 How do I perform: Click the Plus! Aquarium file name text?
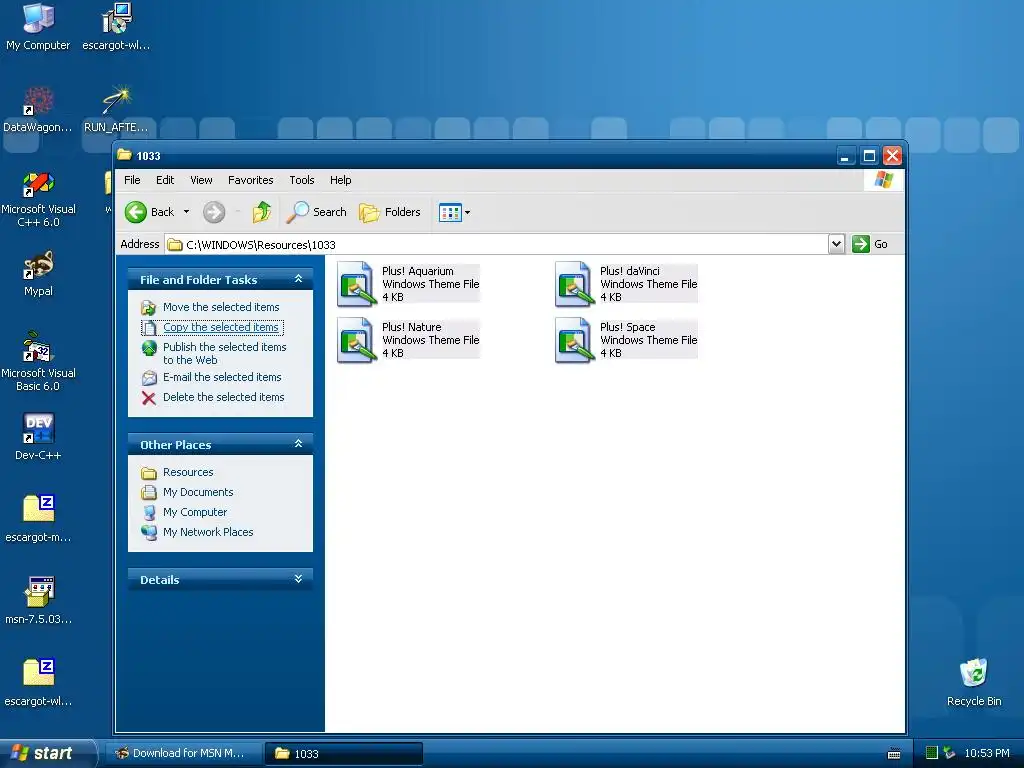pos(417,271)
